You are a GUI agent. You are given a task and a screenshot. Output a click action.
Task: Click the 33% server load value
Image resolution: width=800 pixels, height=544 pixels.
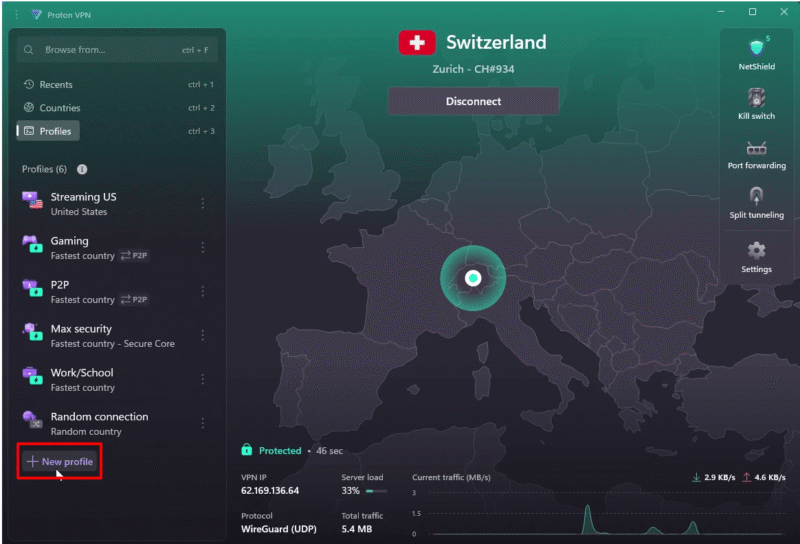pos(351,490)
